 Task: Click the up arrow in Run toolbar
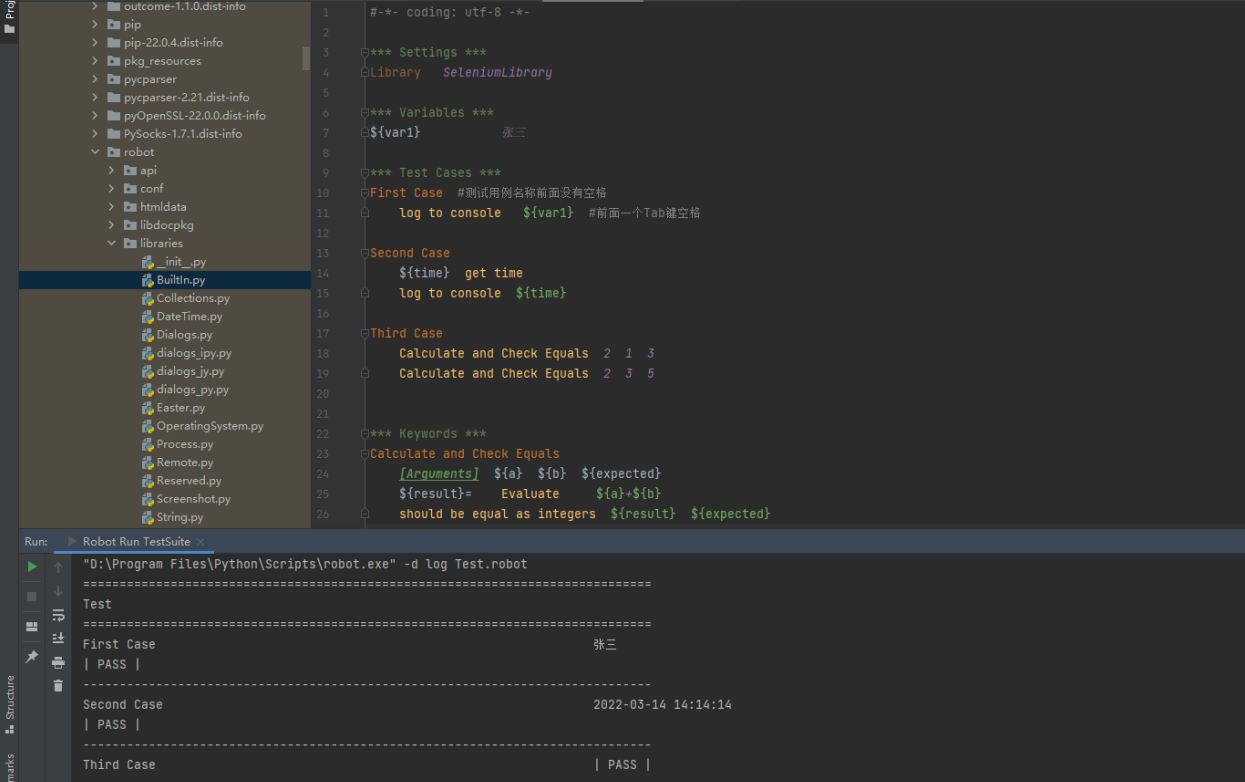point(58,567)
